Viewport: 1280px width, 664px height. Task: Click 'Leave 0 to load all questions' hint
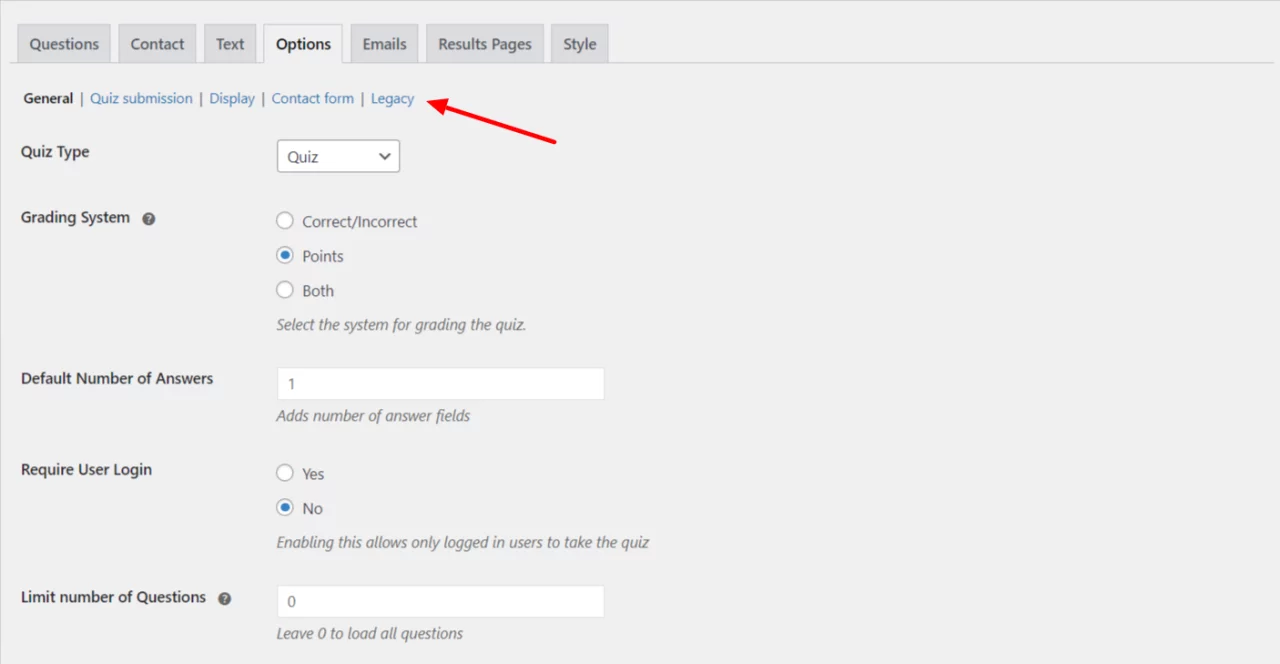click(x=370, y=633)
